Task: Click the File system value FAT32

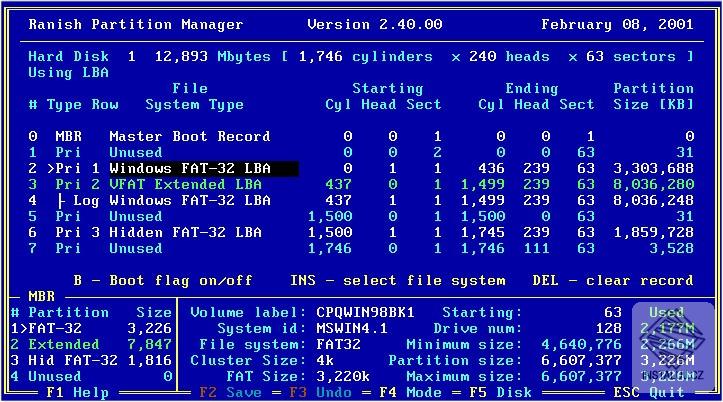Action: (338, 344)
